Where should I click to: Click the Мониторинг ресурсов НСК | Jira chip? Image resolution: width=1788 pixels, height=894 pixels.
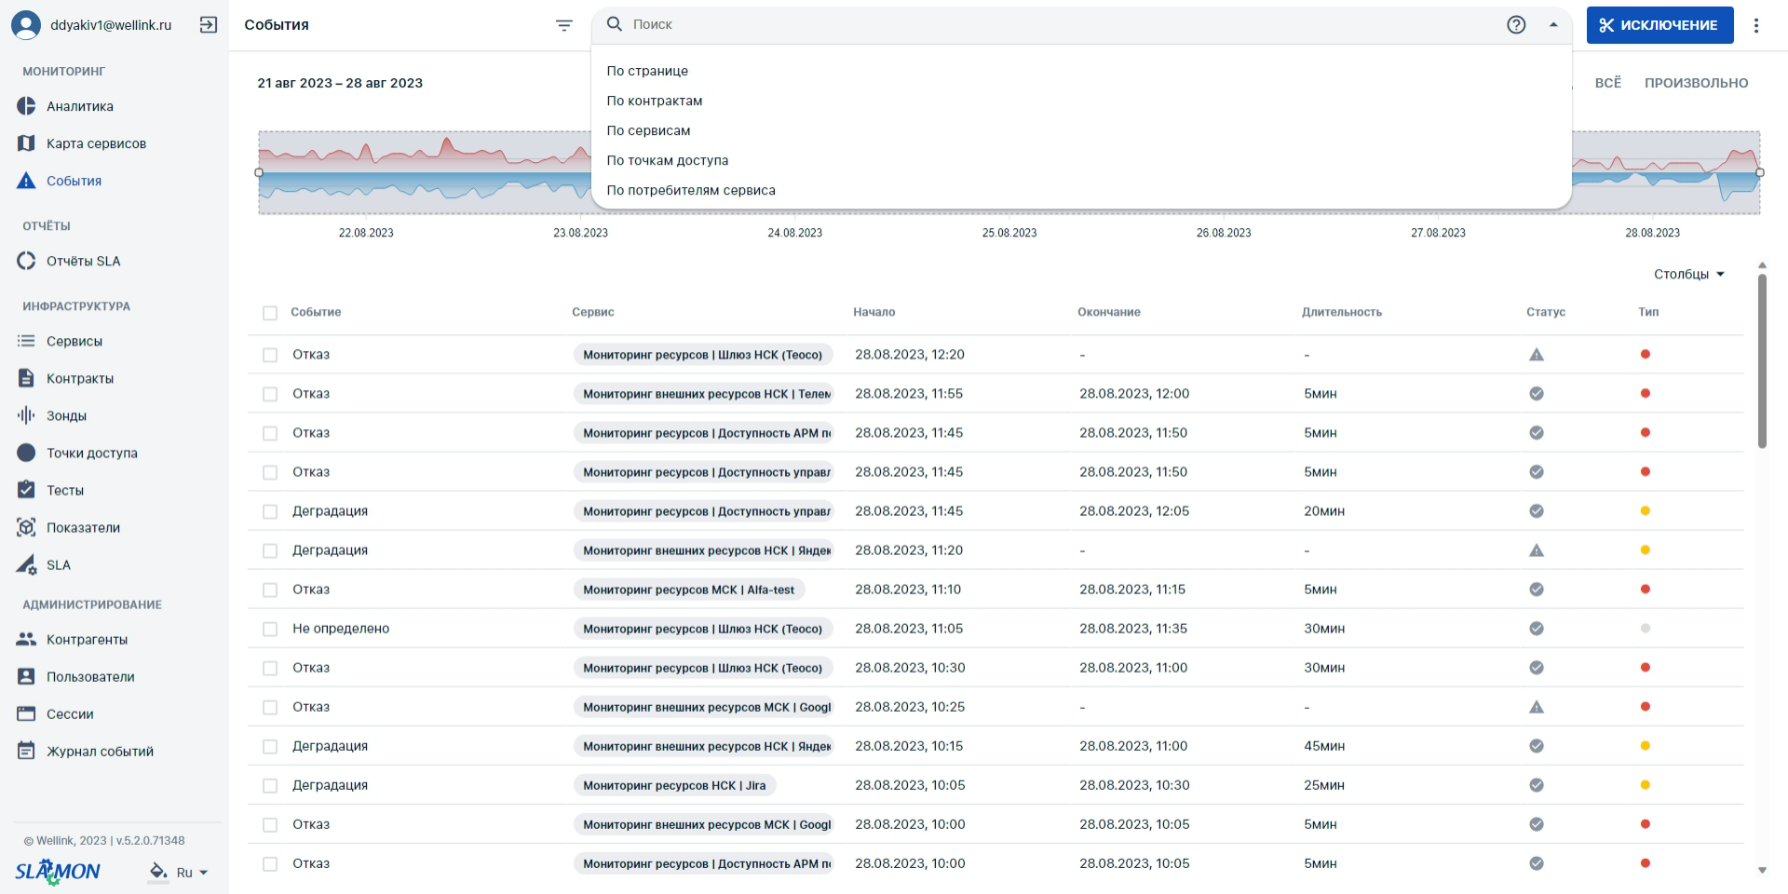675,786
